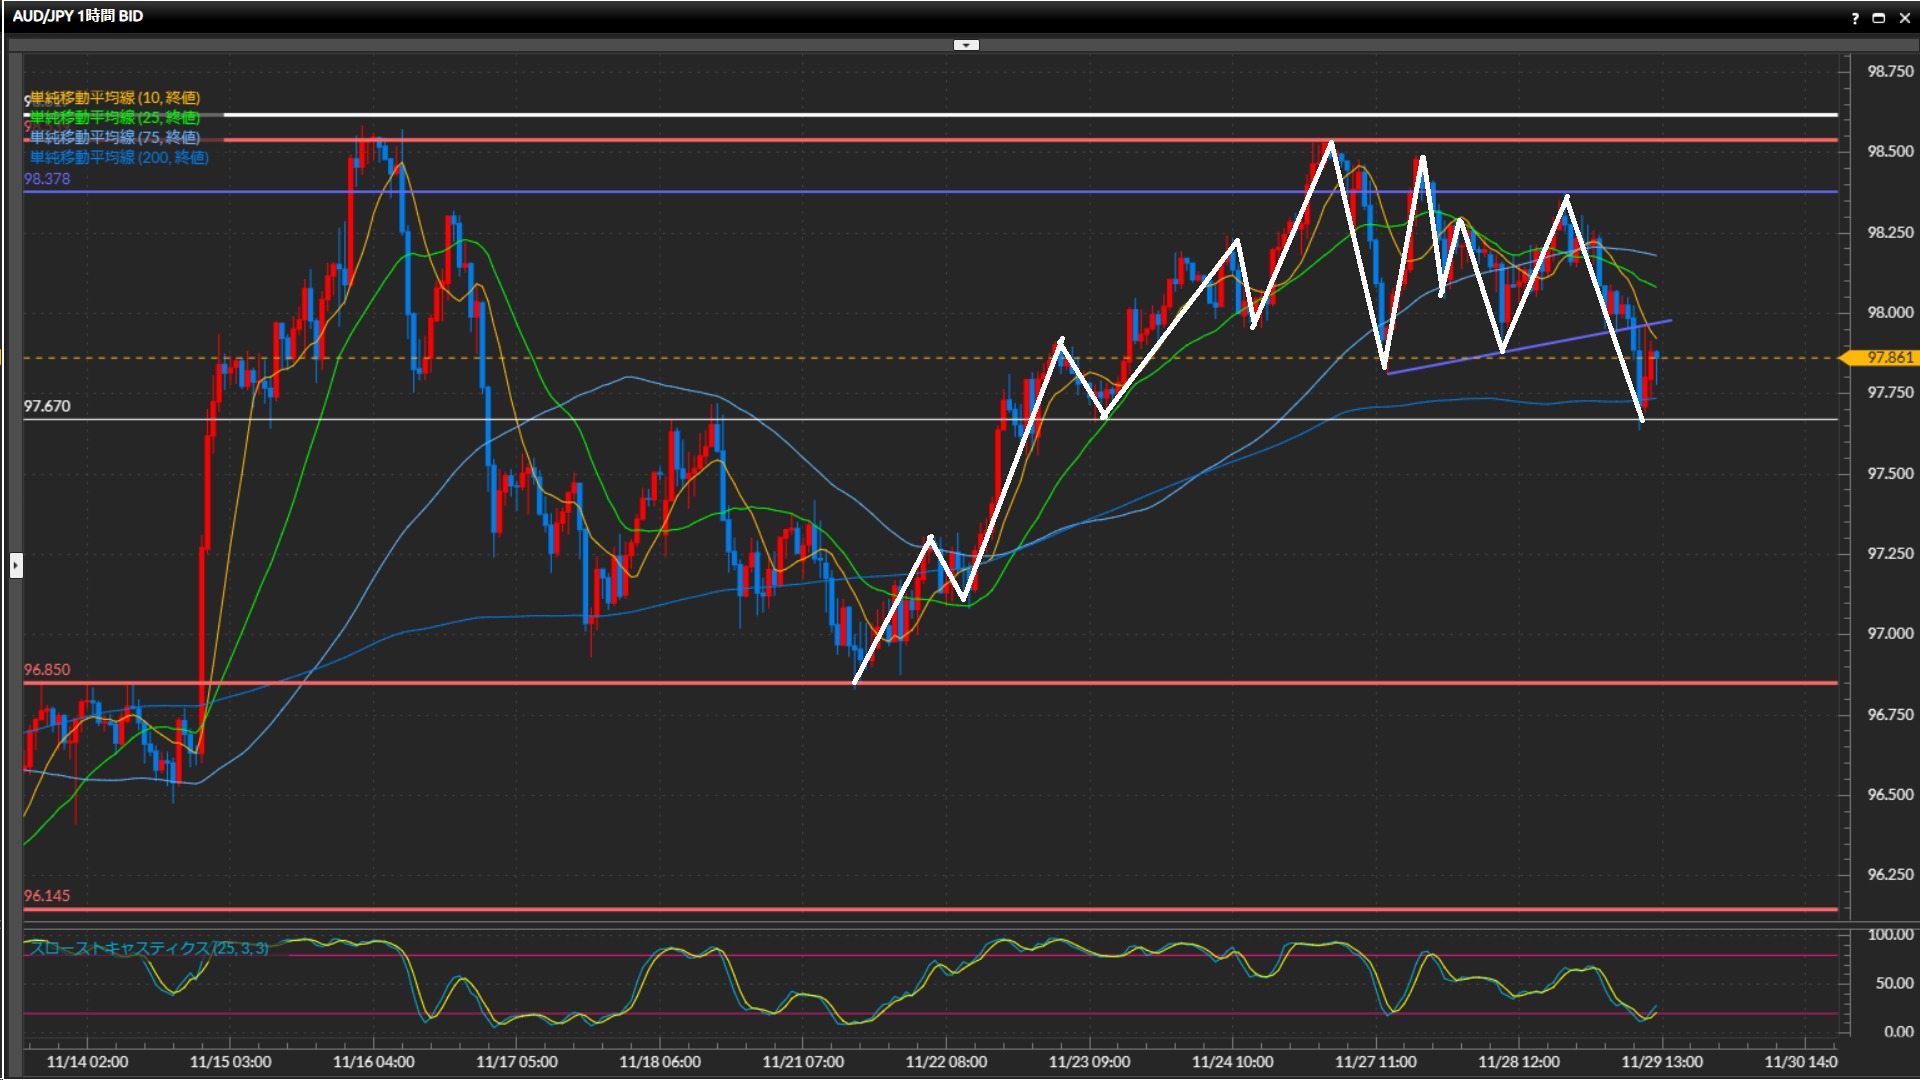This screenshot has height=1080, width=1920.
Task: Select the moving average (25) indicator label
Action: coord(115,117)
